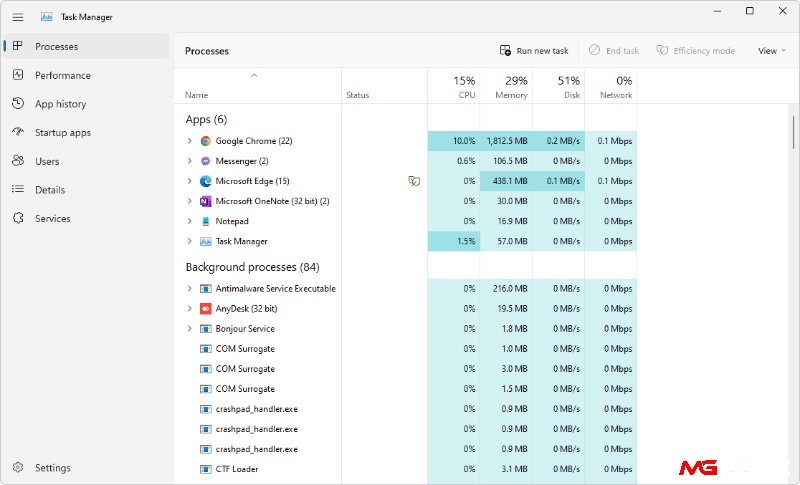Click the Background processes (84) header
The image size is (800, 485).
tap(253, 267)
